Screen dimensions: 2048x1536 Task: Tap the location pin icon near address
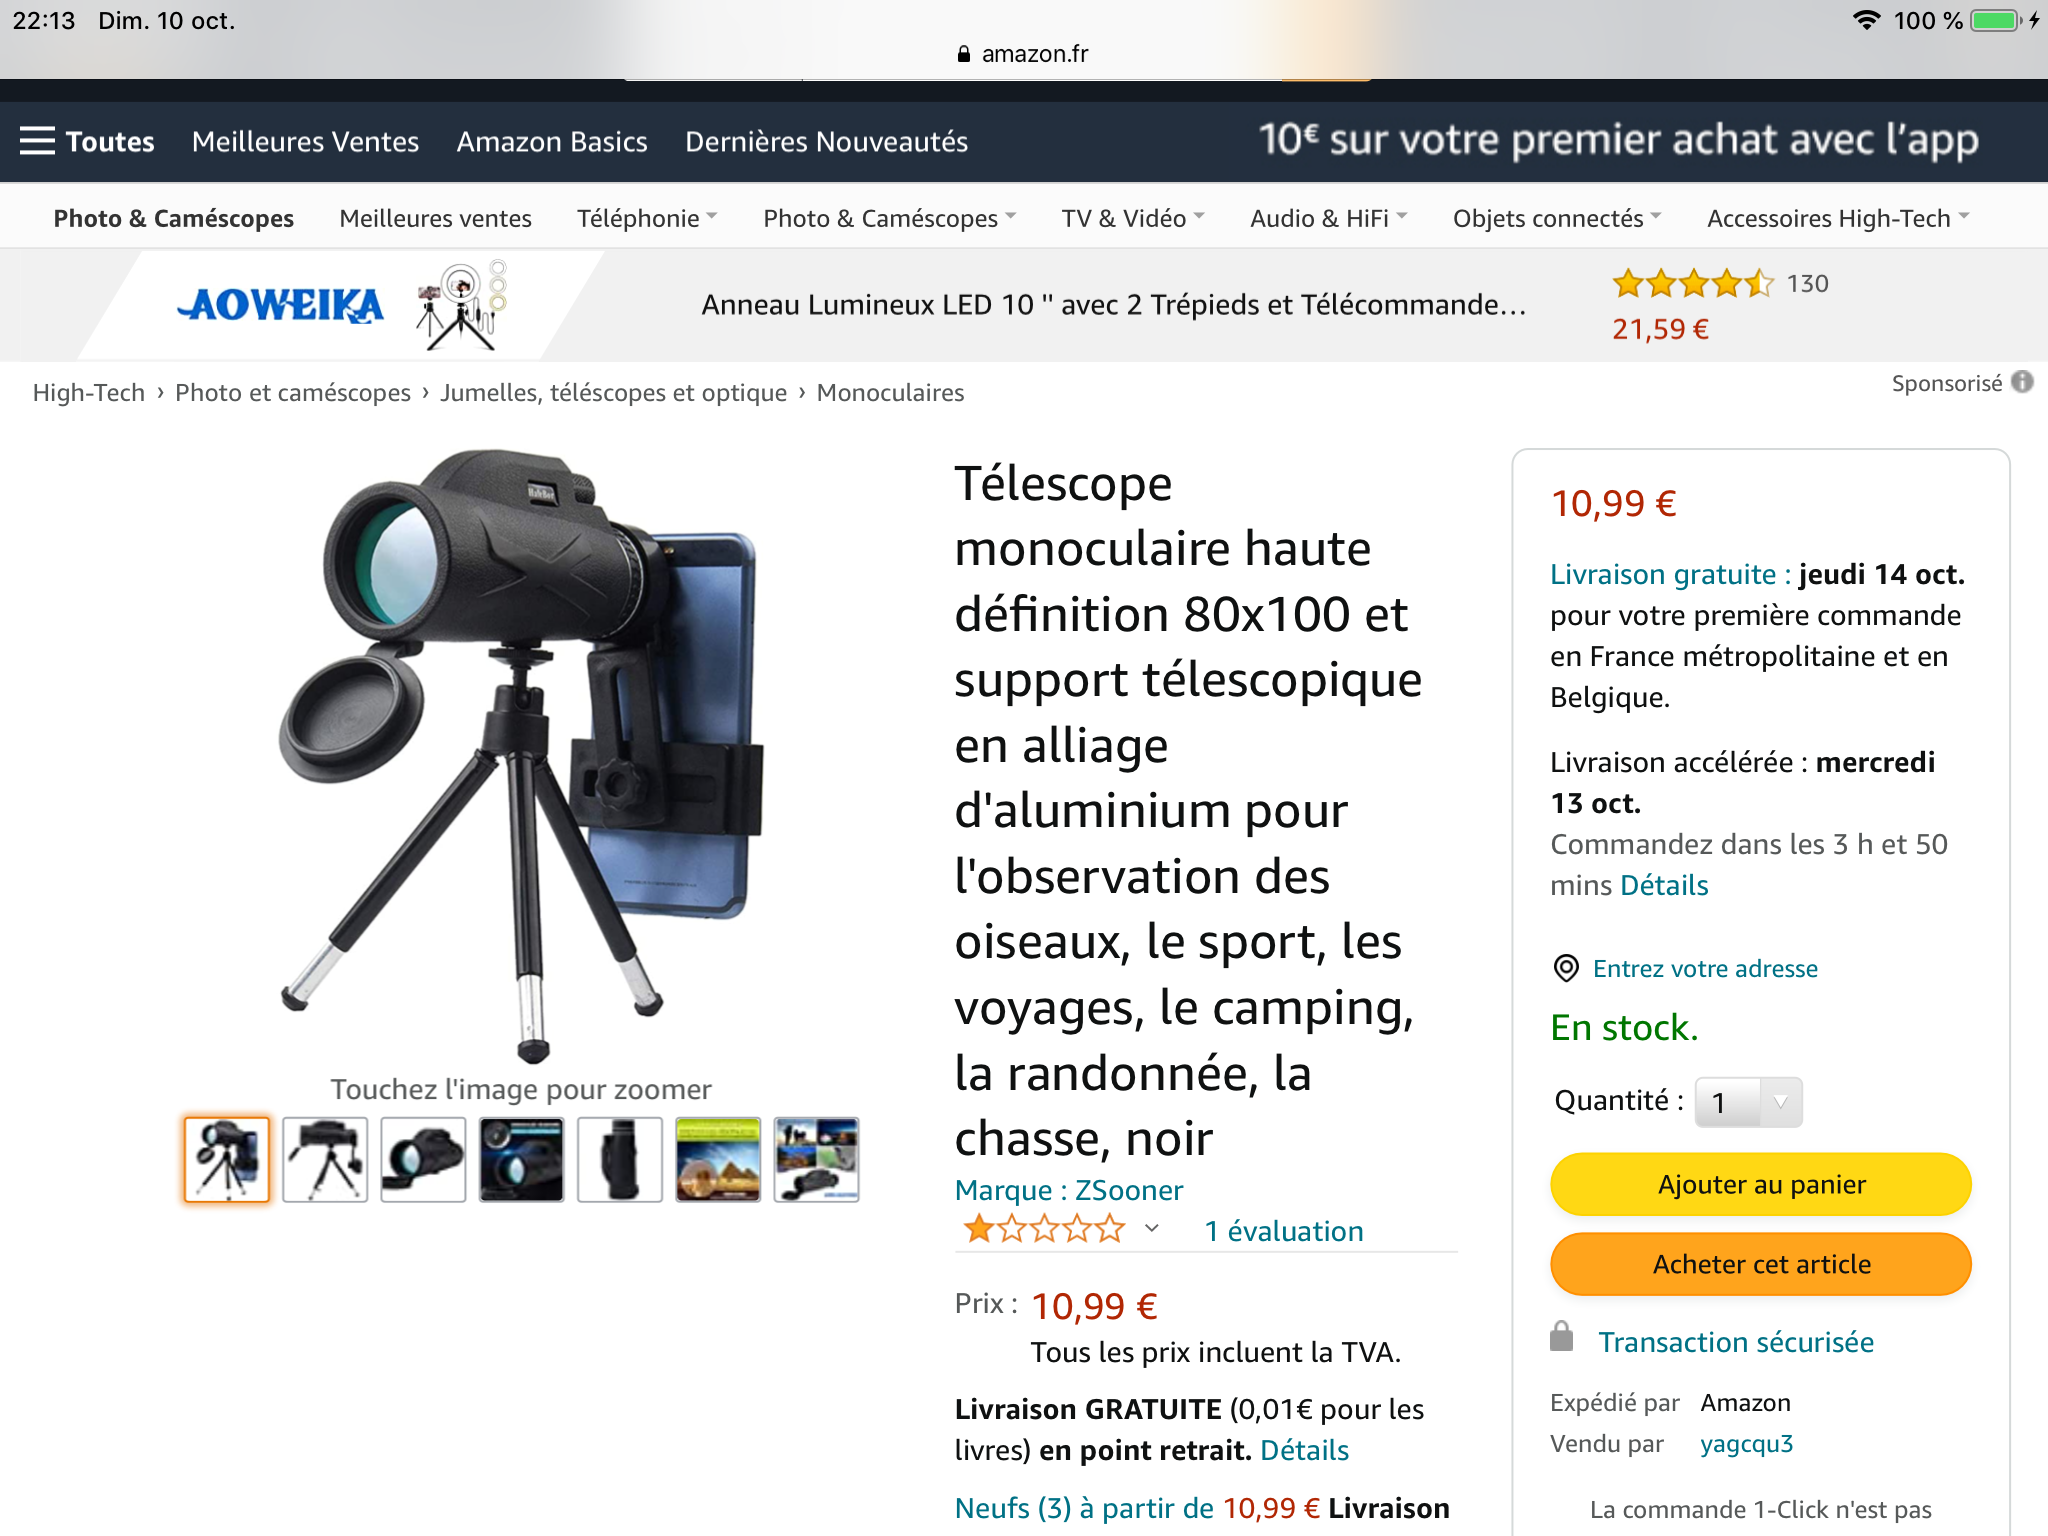coord(1565,968)
